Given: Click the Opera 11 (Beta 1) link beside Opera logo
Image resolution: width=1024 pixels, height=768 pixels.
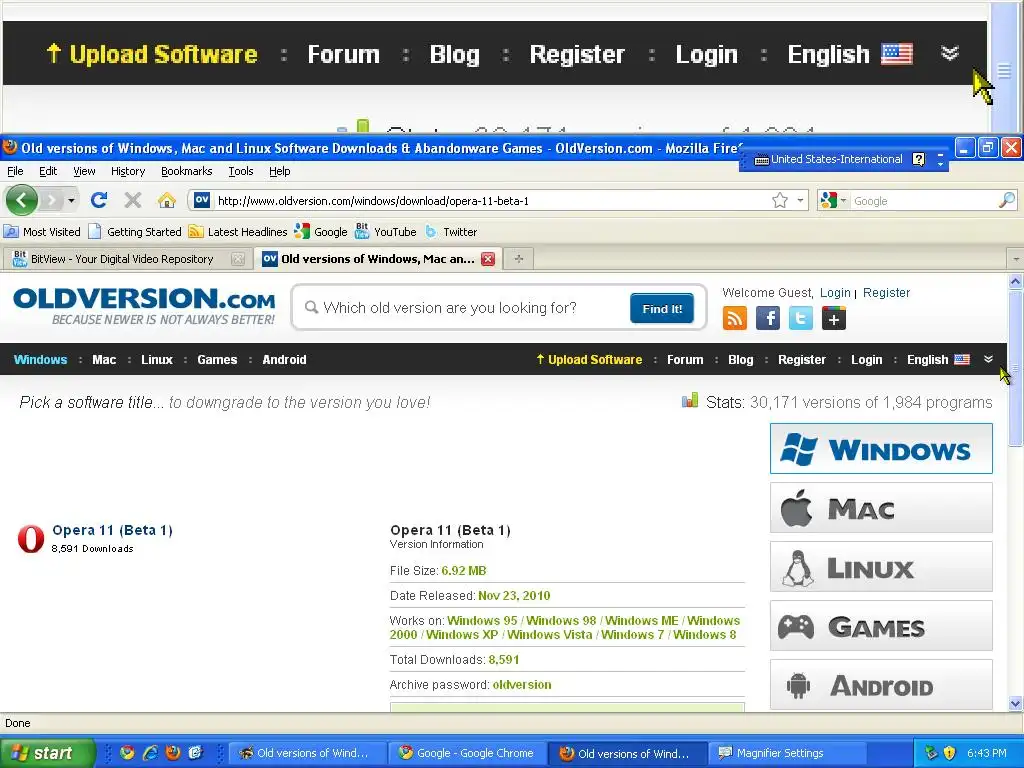Looking at the screenshot, I should [x=112, y=530].
